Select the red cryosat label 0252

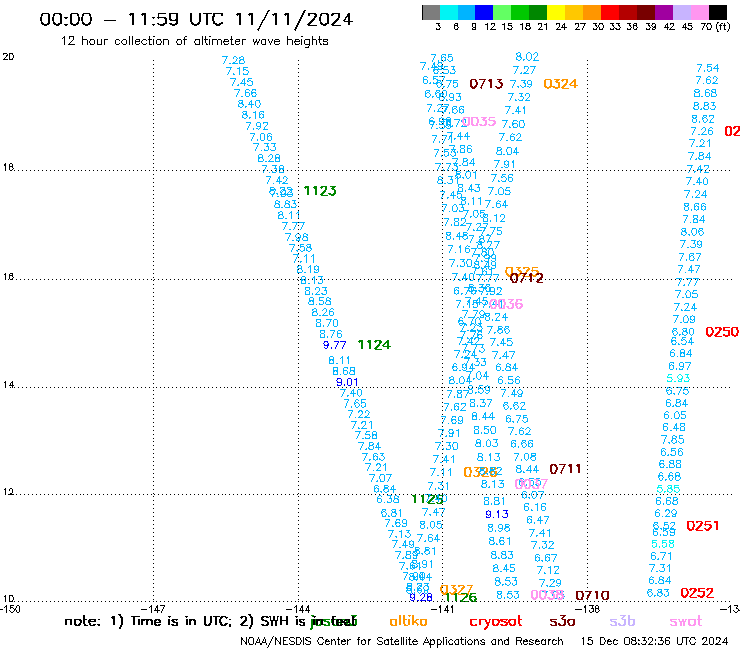(x=697, y=593)
